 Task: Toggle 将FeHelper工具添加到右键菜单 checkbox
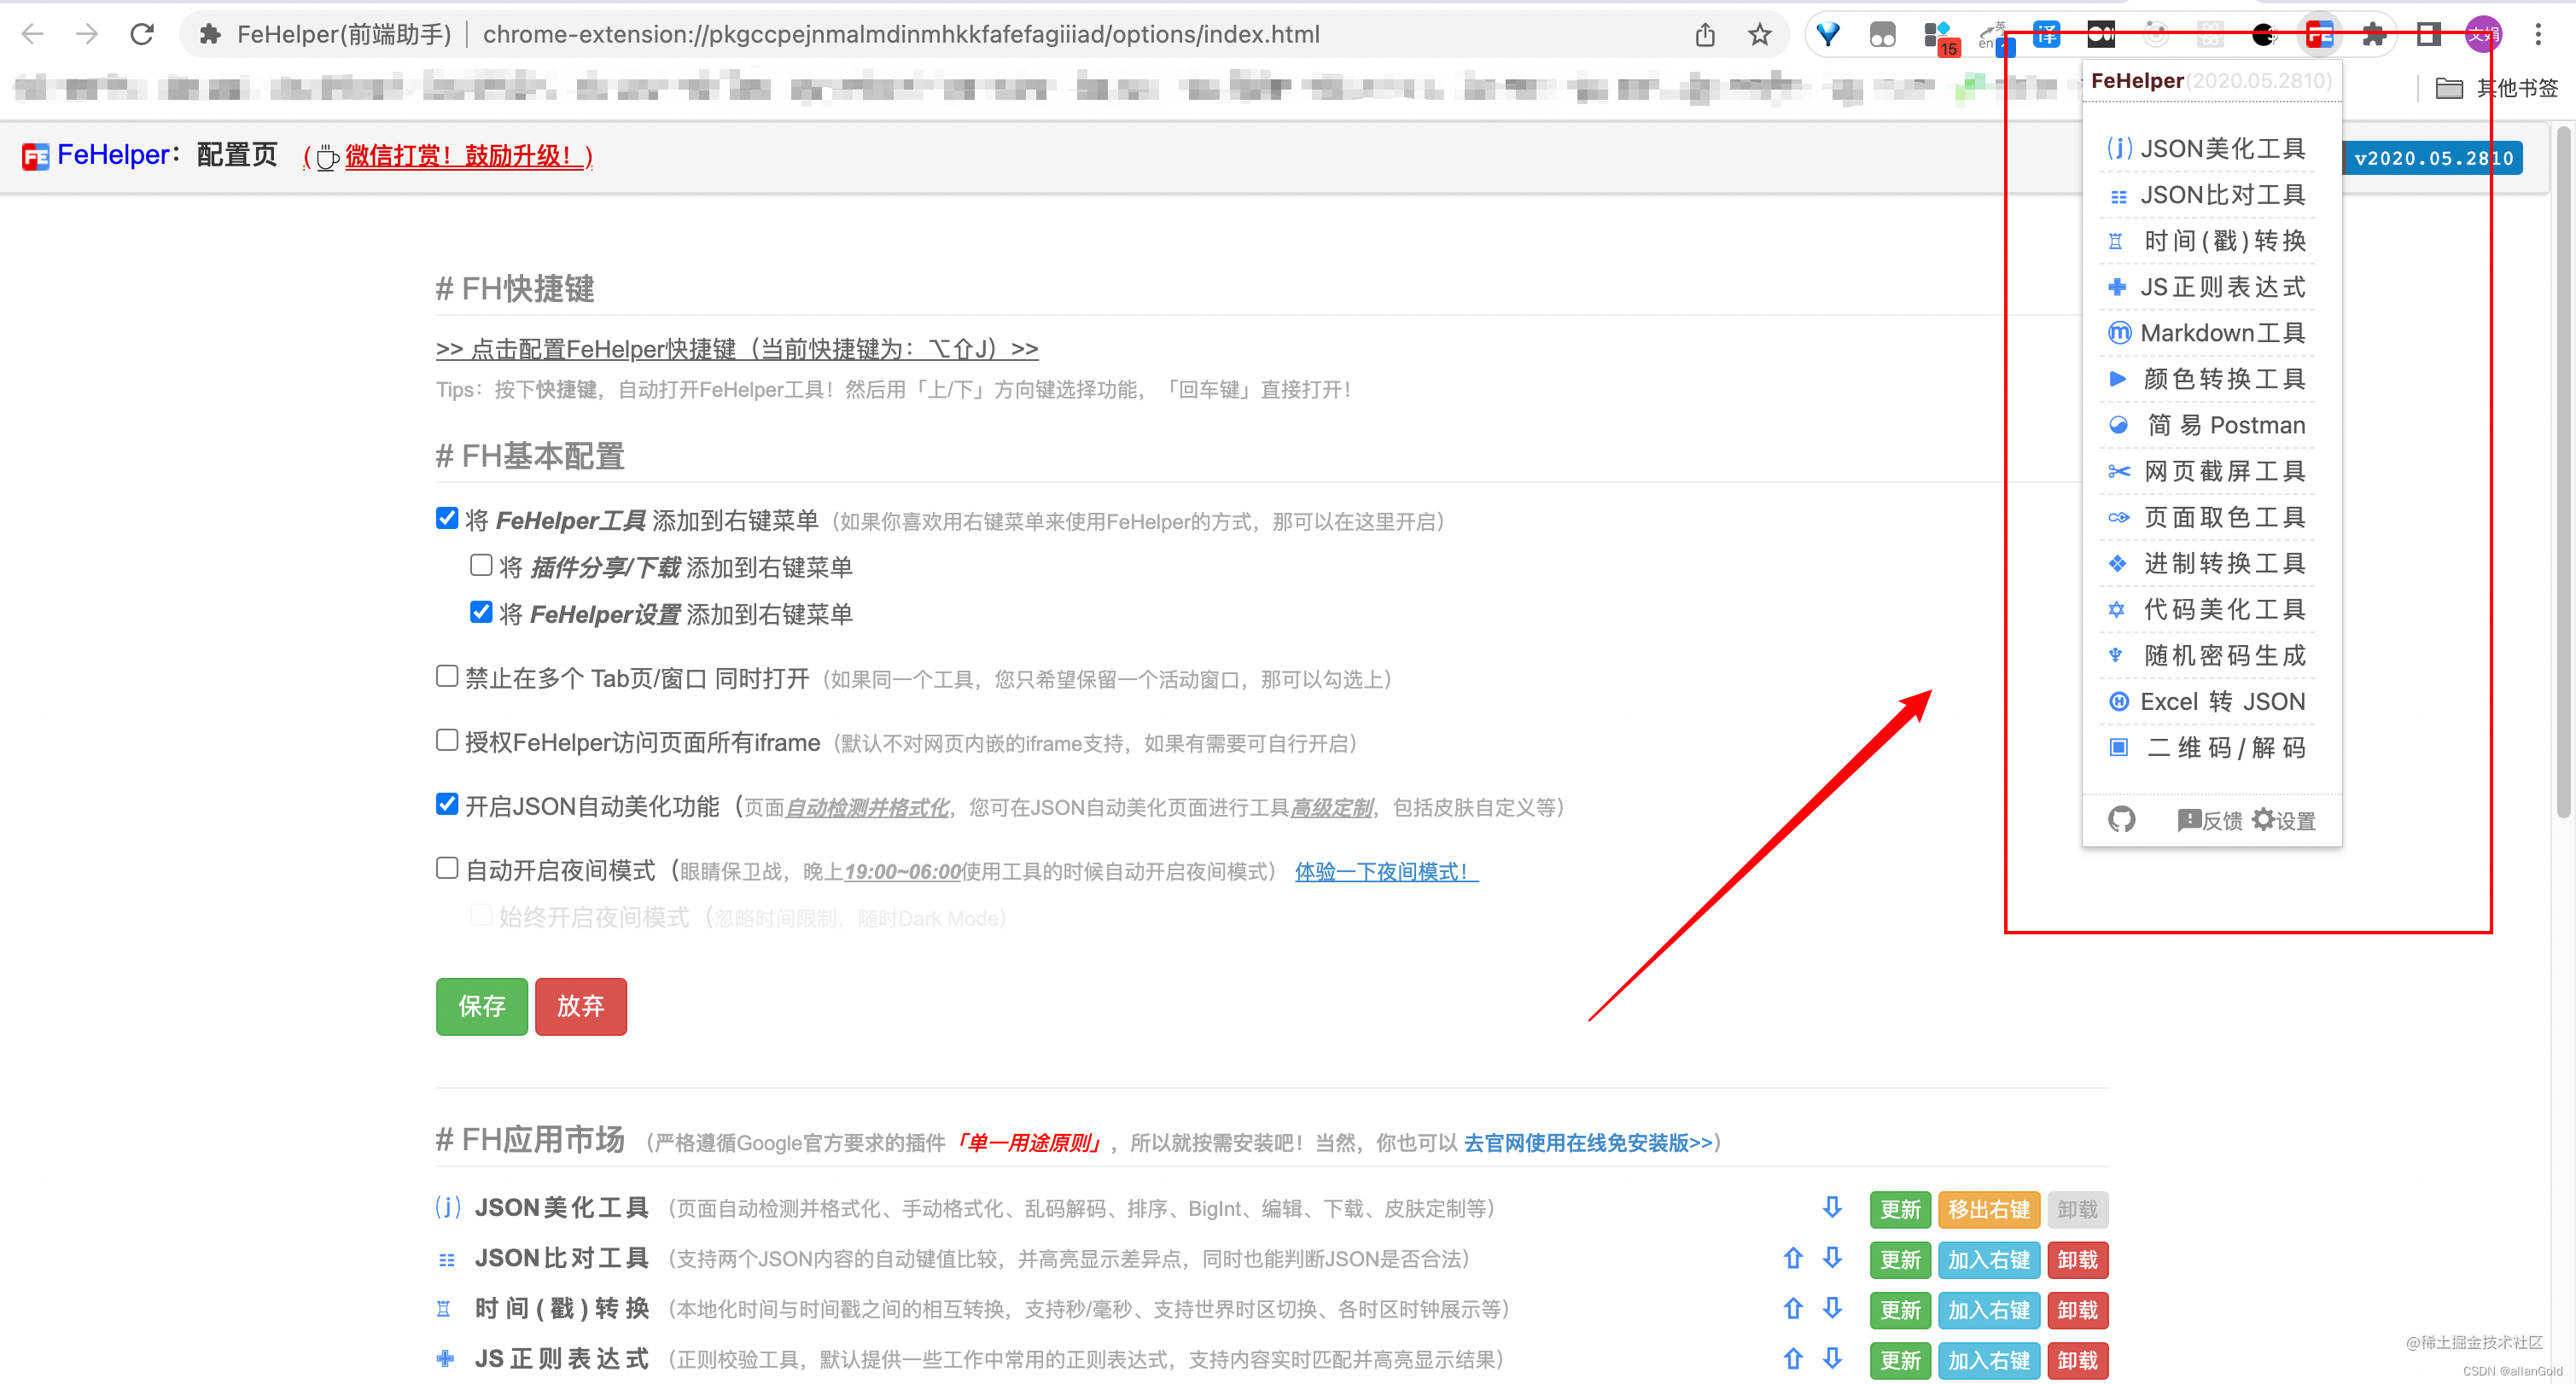pyautogui.click(x=447, y=518)
